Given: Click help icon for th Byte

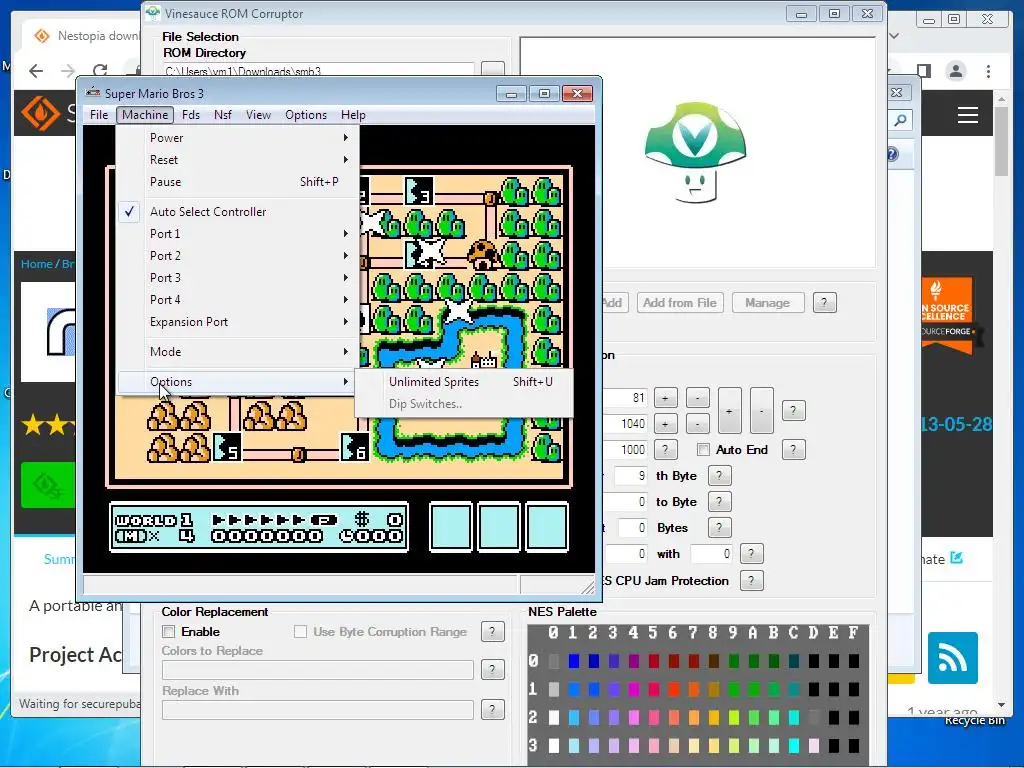Looking at the screenshot, I should coord(719,476).
